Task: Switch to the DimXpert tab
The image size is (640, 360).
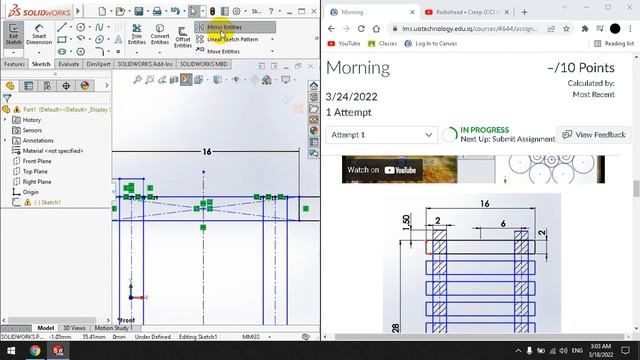Action: pyautogui.click(x=98, y=64)
